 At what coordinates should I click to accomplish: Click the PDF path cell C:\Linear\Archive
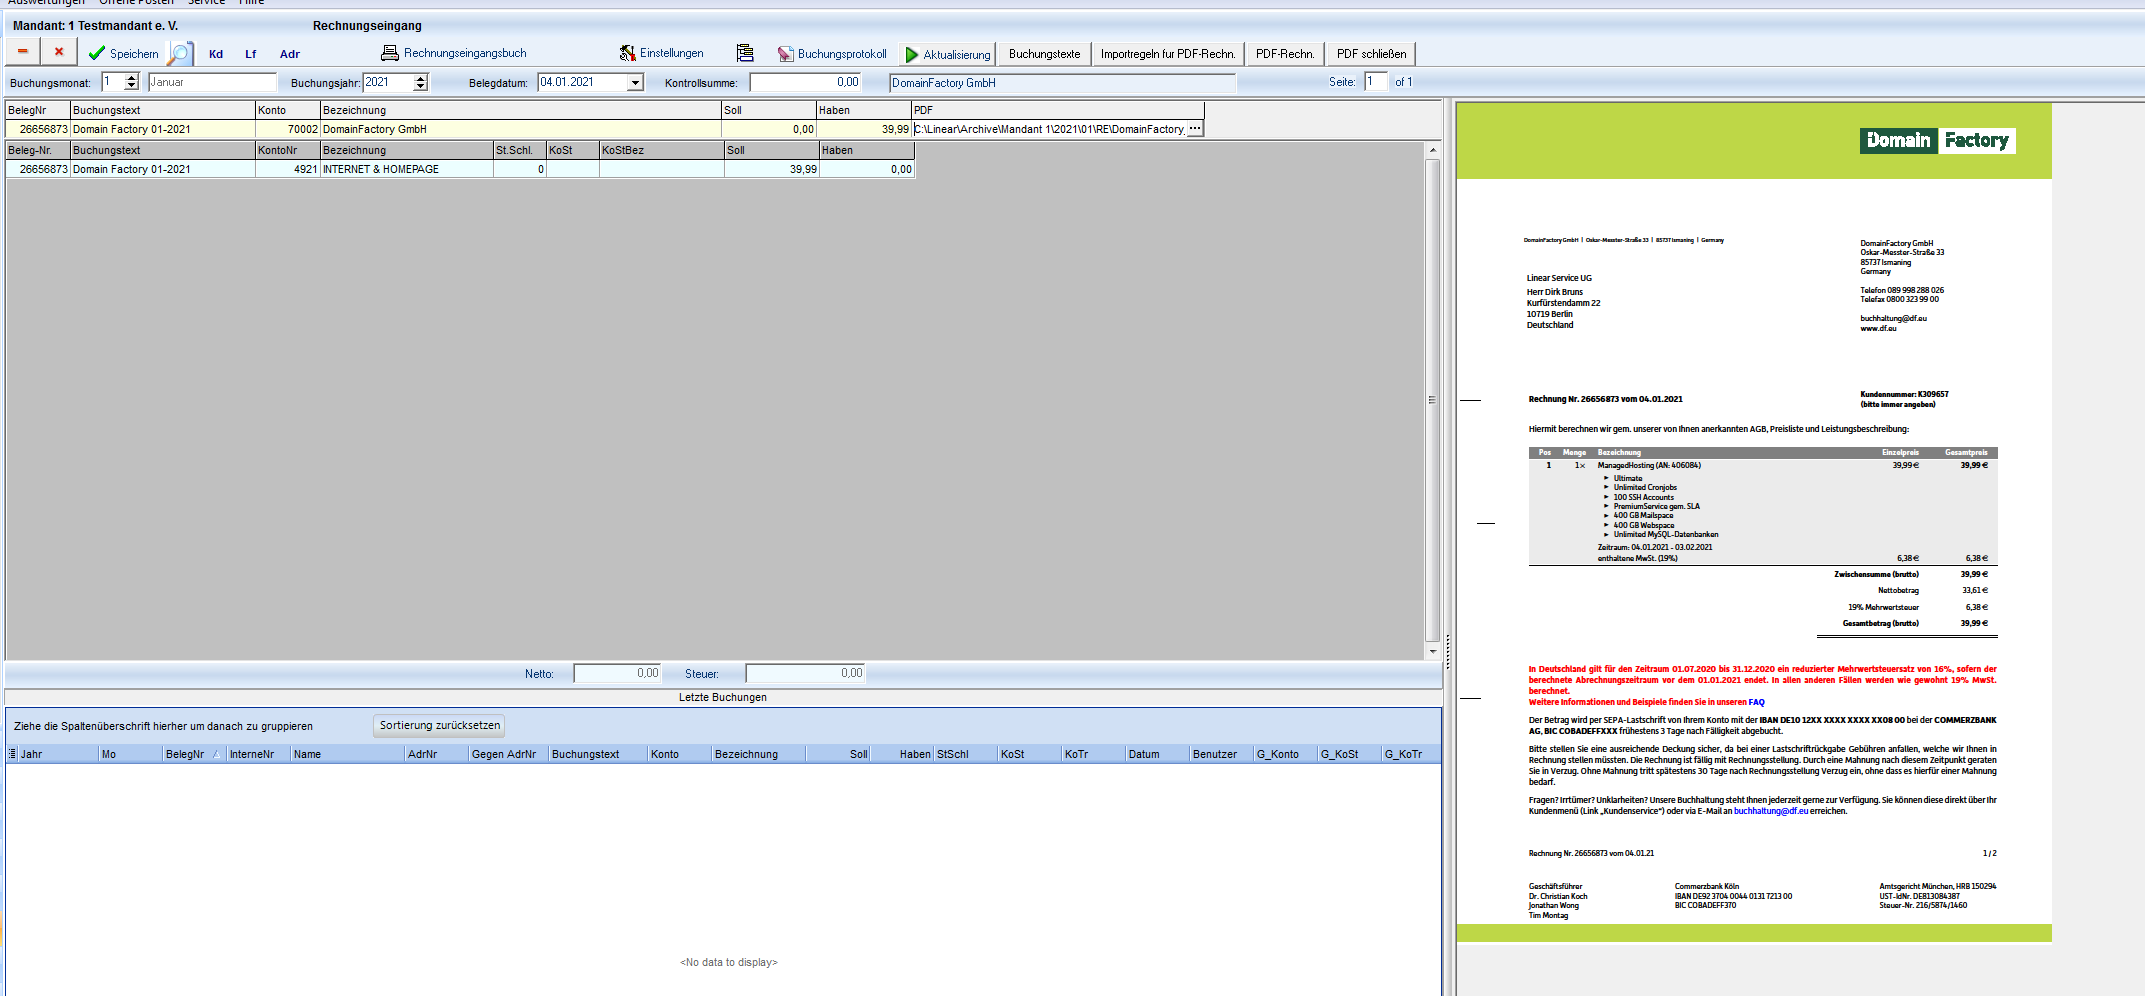click(1048, 129)
